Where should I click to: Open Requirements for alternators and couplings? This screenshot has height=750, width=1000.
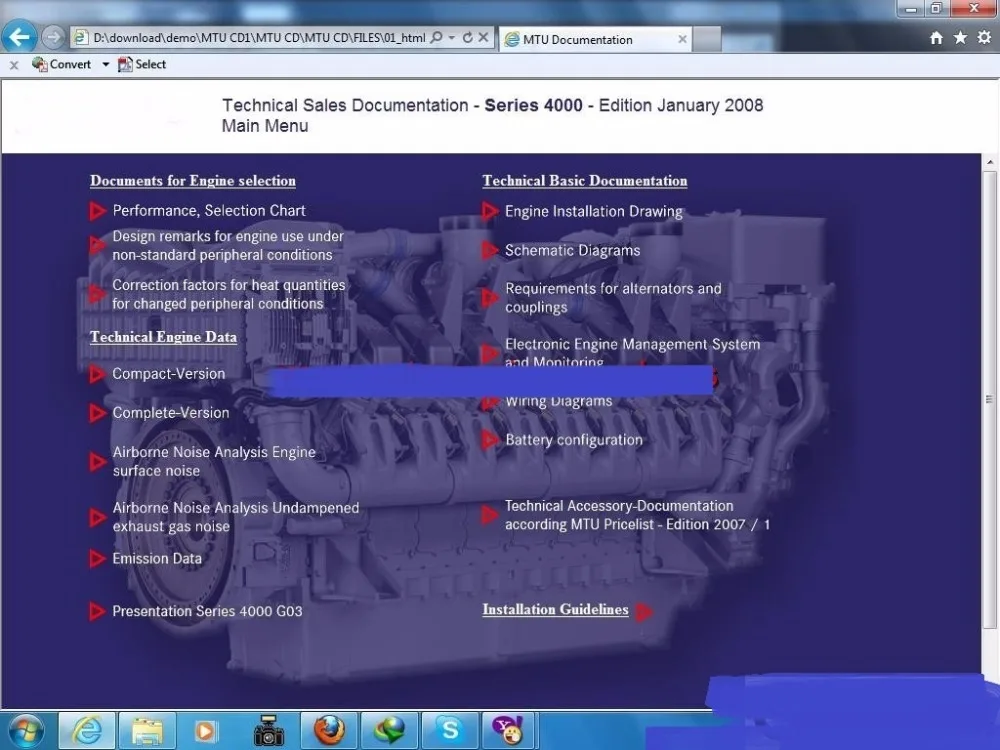tap(613, 298)
